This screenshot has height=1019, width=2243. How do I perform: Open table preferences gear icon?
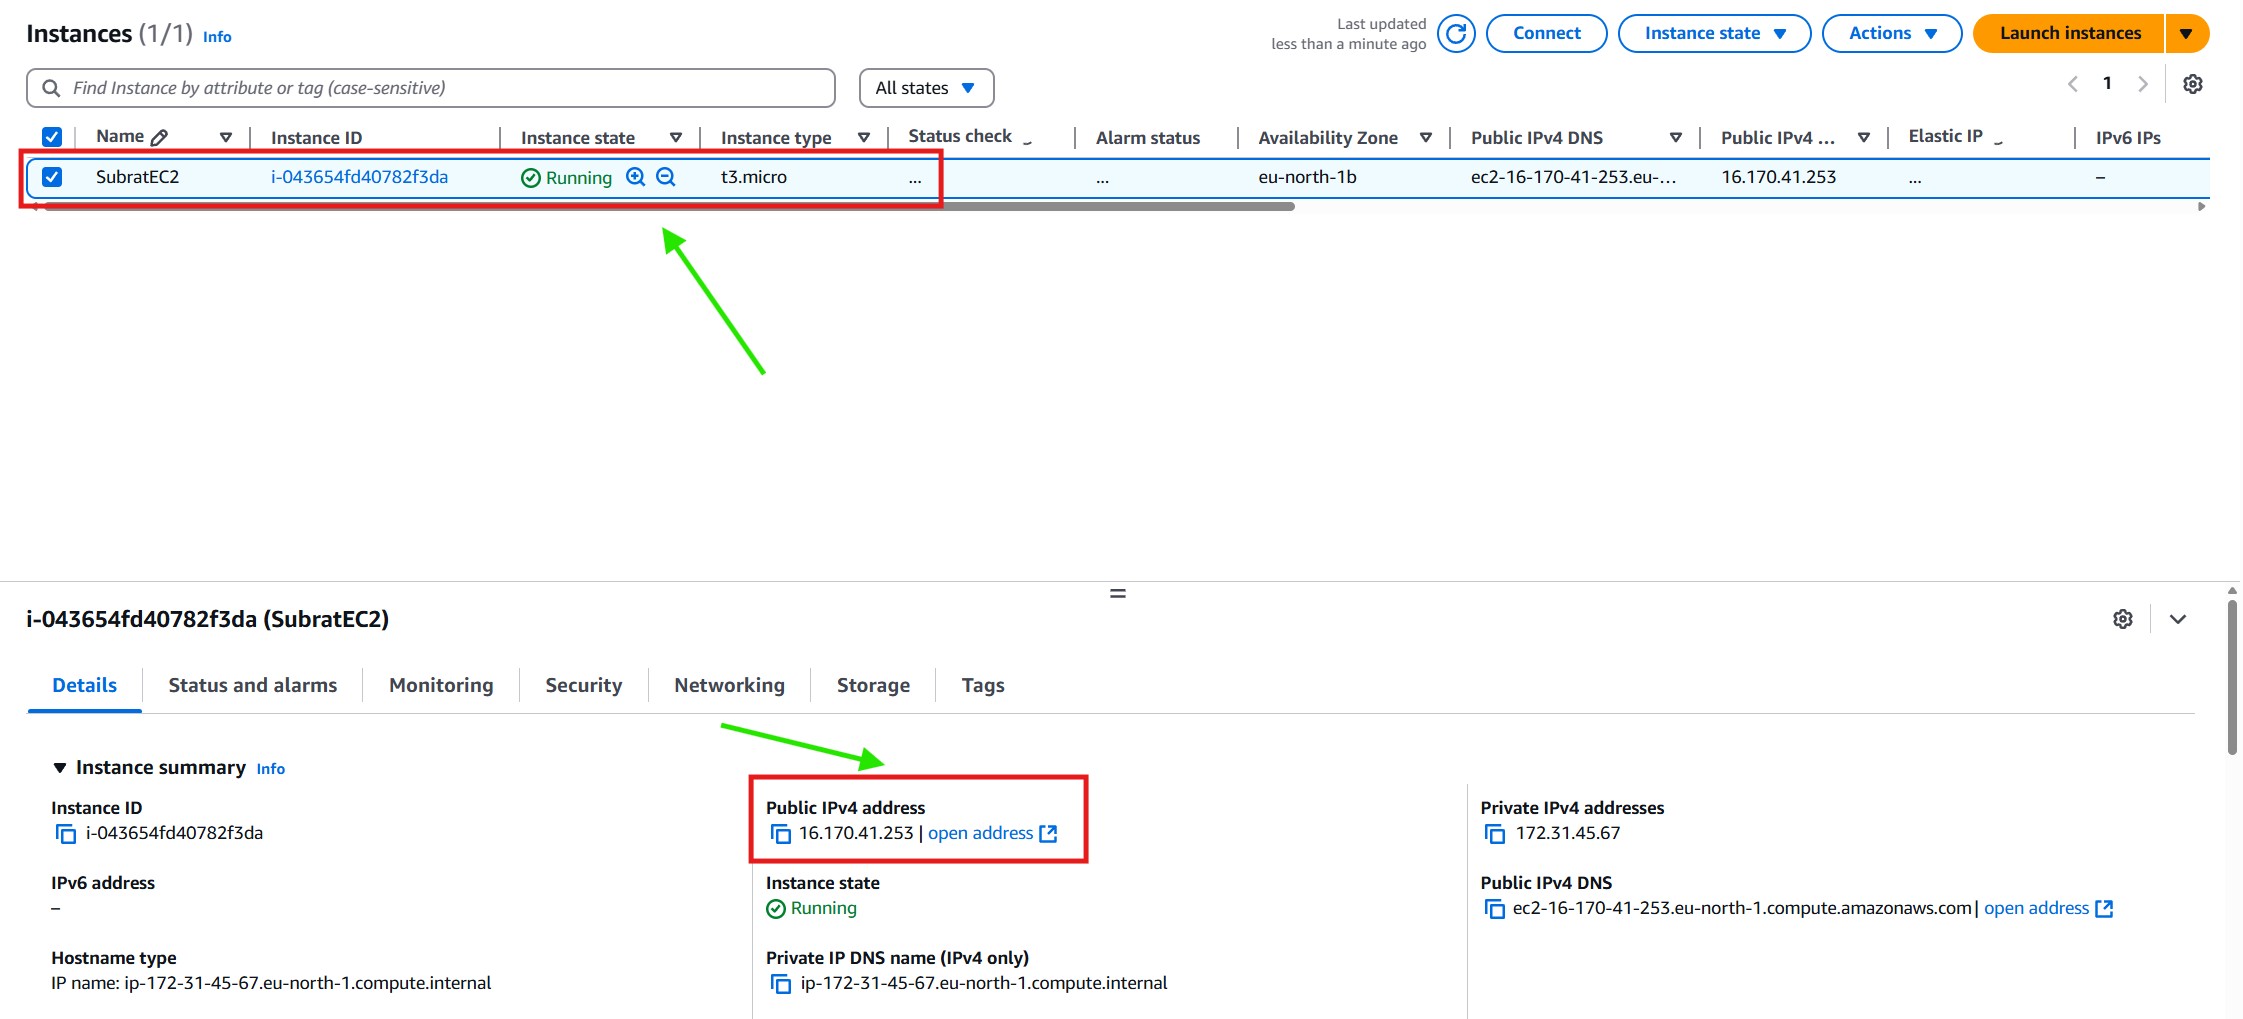point(2192,84)
